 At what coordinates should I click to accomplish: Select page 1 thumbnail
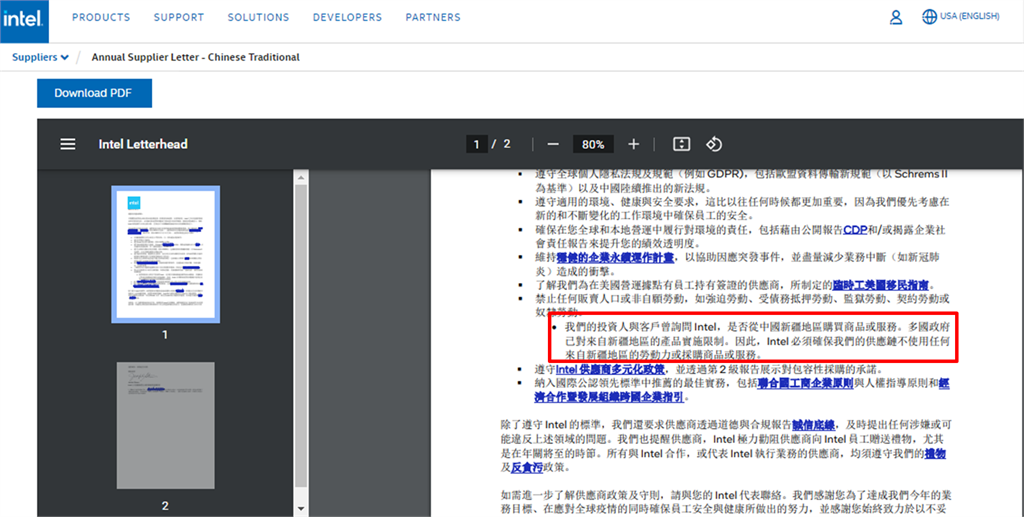point(165,255)
